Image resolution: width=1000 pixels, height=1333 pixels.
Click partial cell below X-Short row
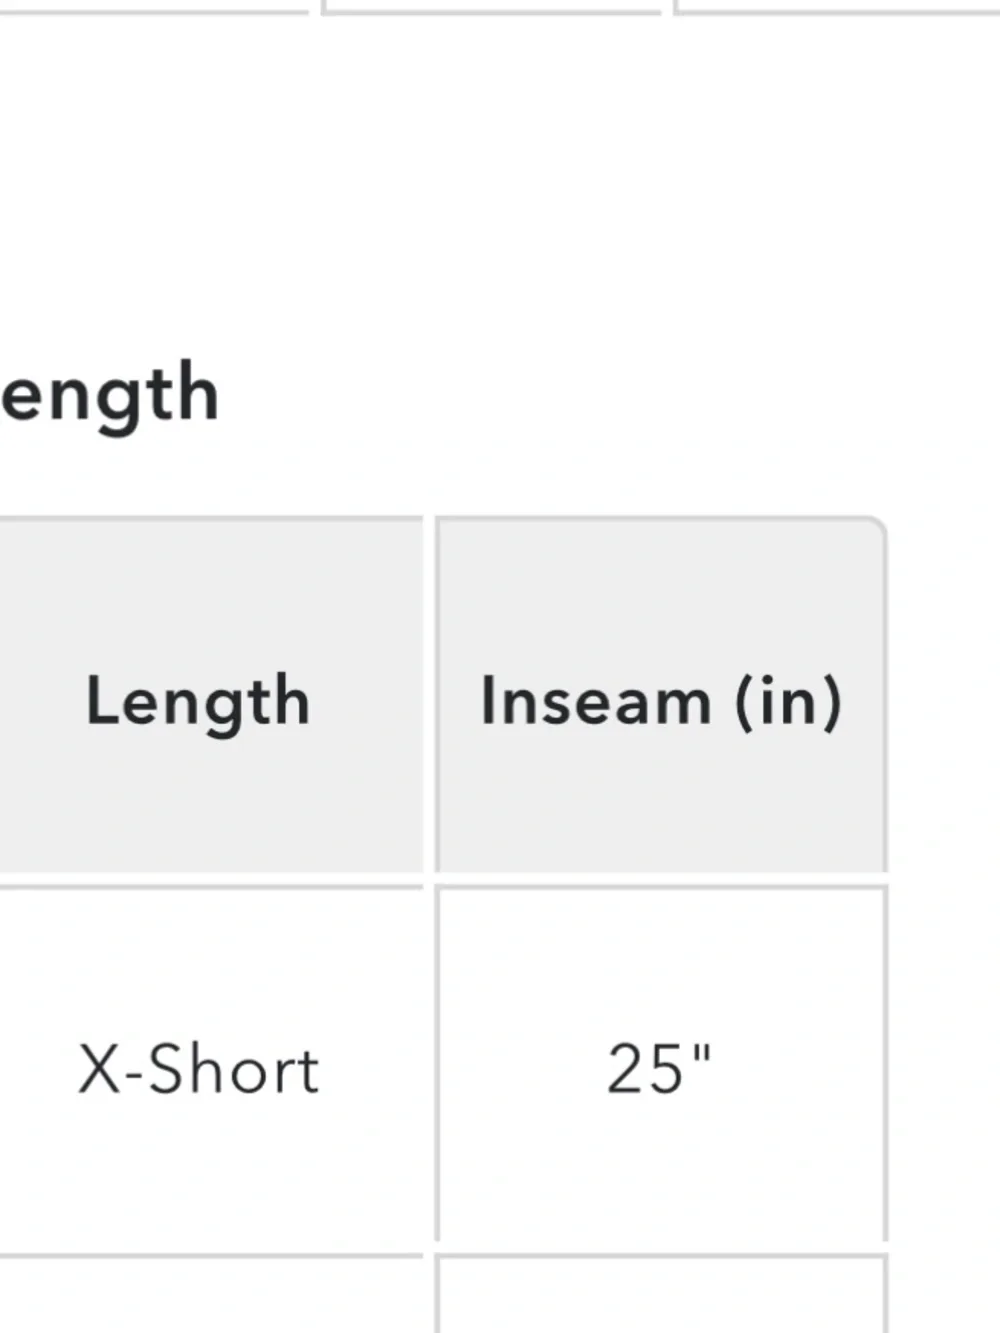[210, 1293]
